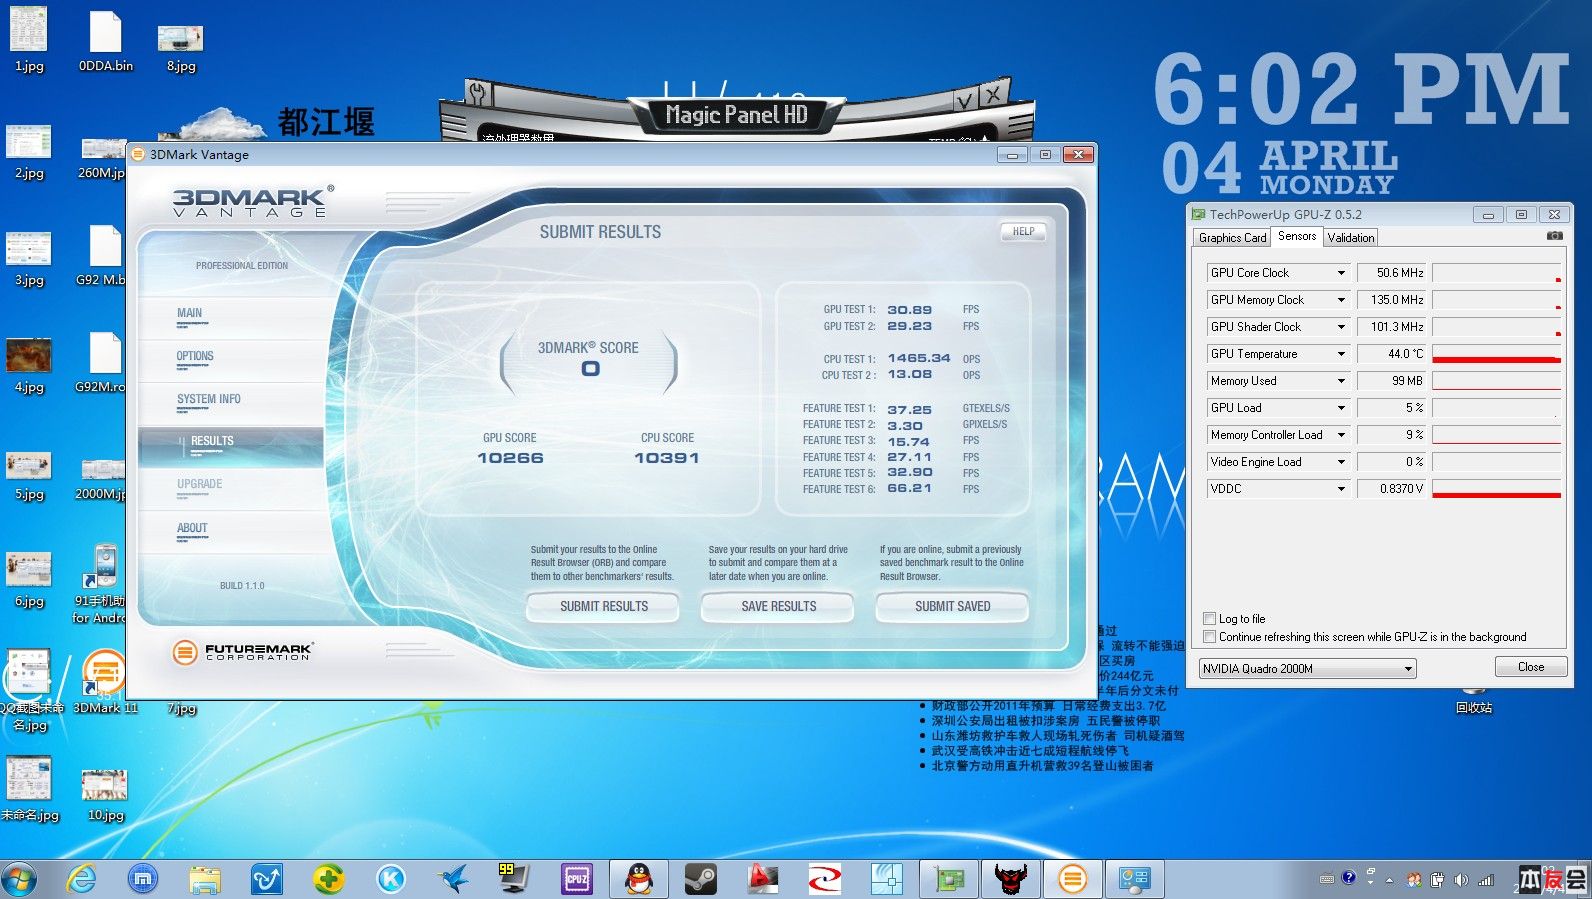The width and height of the screenshot is (1592, 899).
Task: Expand the Memory Controller Load sensor dropdown
Action: click(1341, 435)
